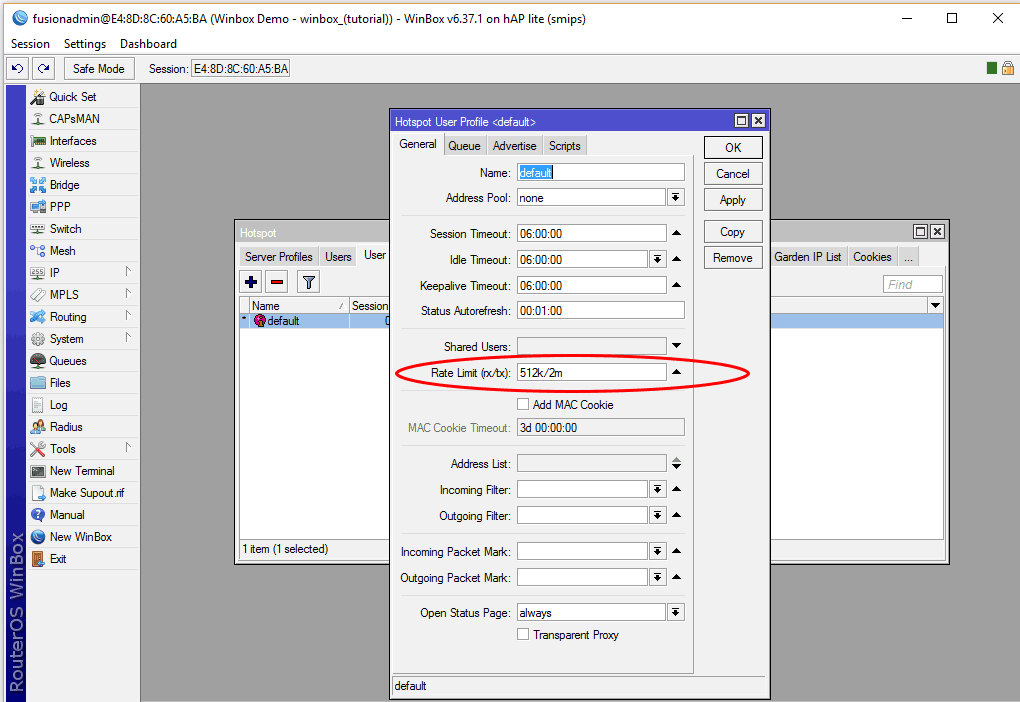Click the Find search box in Hotspot

(913, 284)
